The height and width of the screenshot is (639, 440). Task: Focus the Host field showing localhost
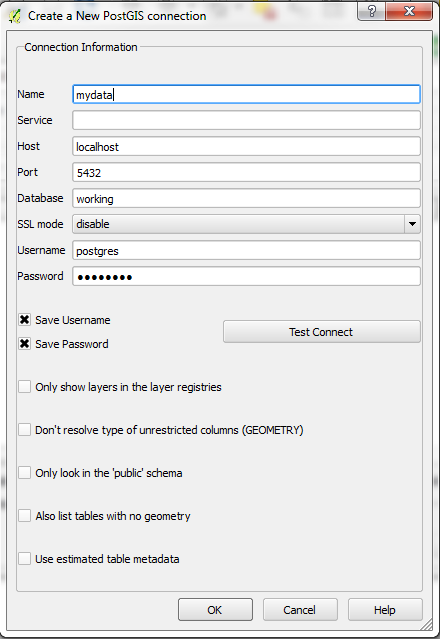246,146
